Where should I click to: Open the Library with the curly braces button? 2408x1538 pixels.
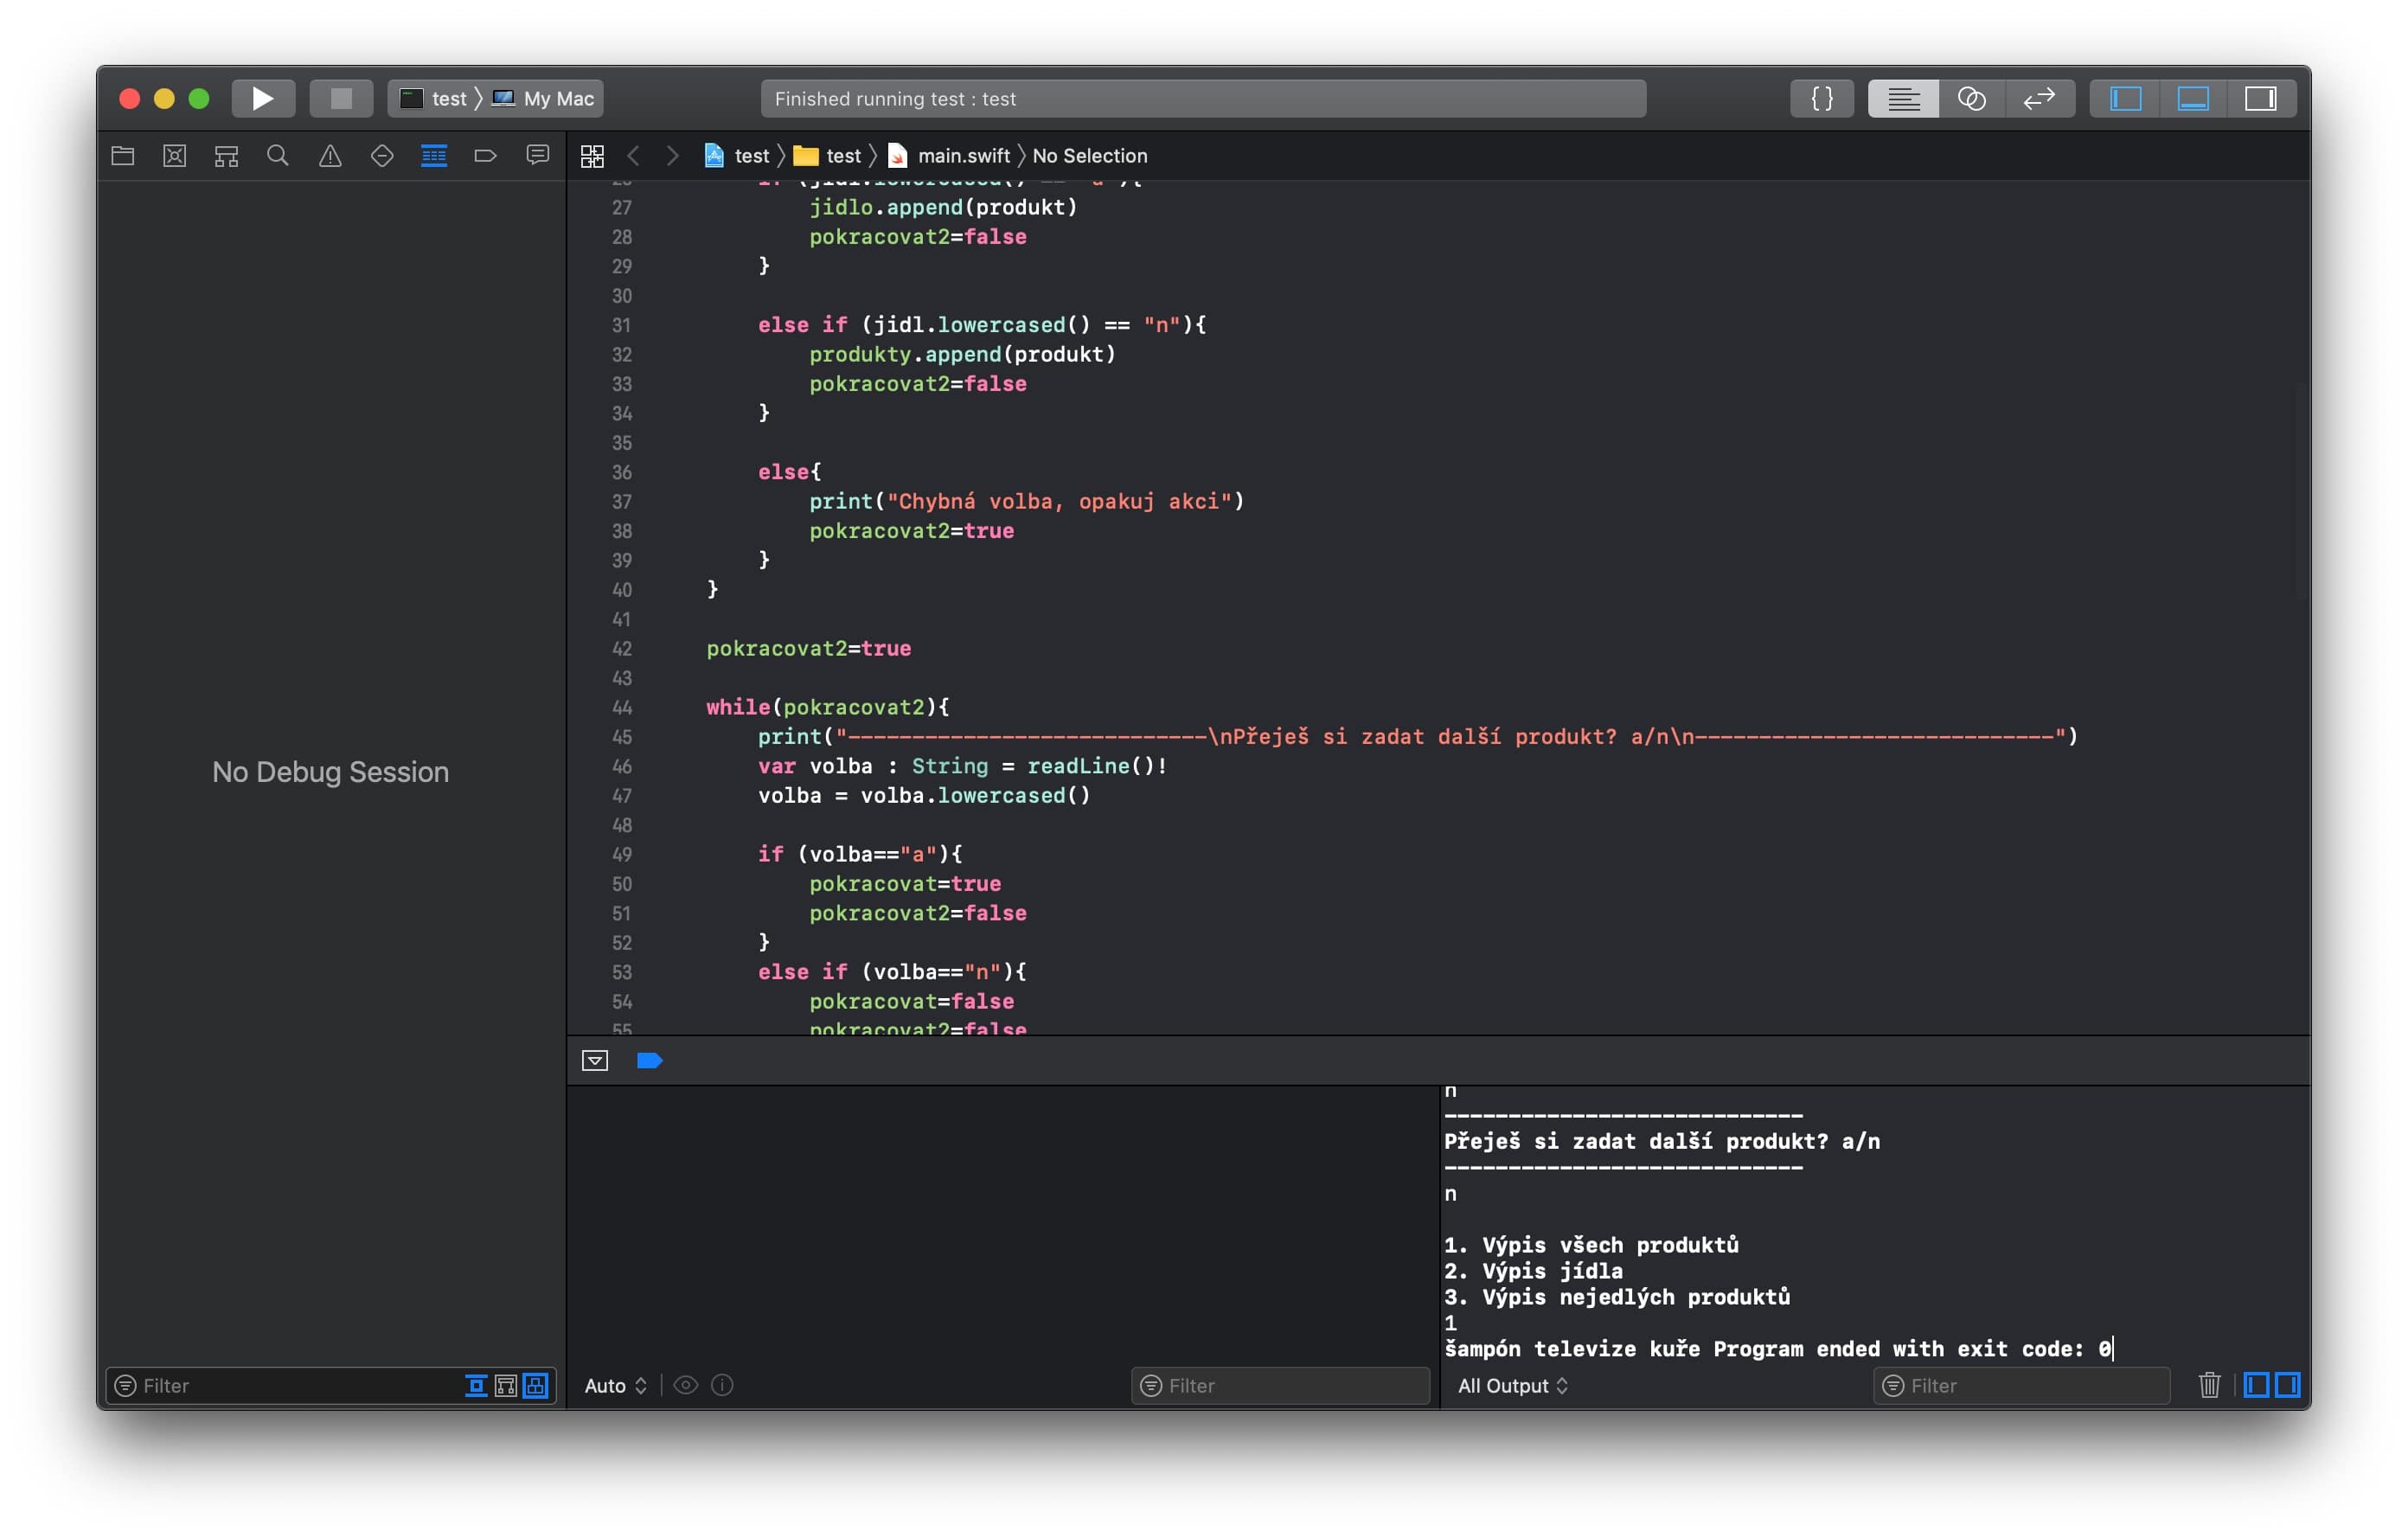click(1822, 98)
